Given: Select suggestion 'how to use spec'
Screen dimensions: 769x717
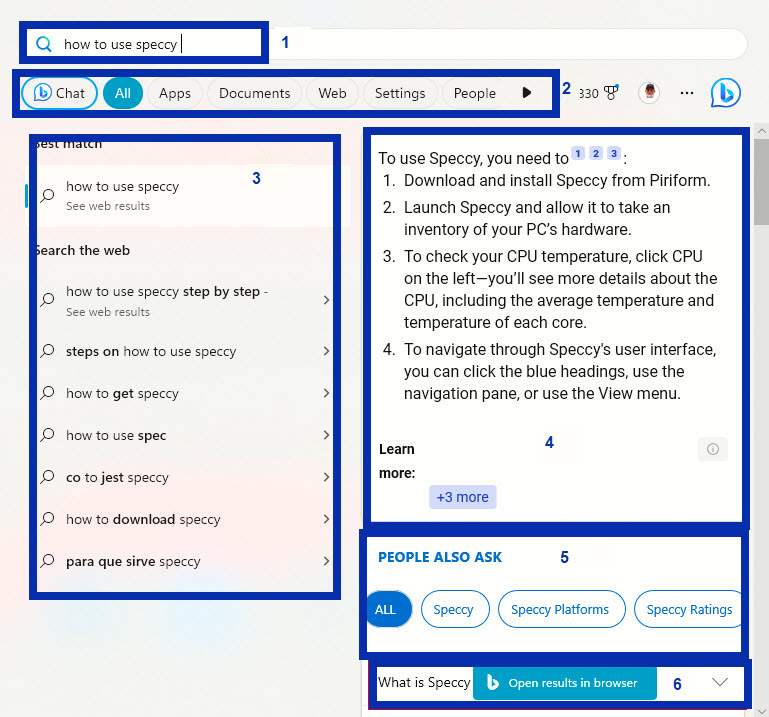Looking at the screenshot, I should pyautogui.click(x=116, y=435).
